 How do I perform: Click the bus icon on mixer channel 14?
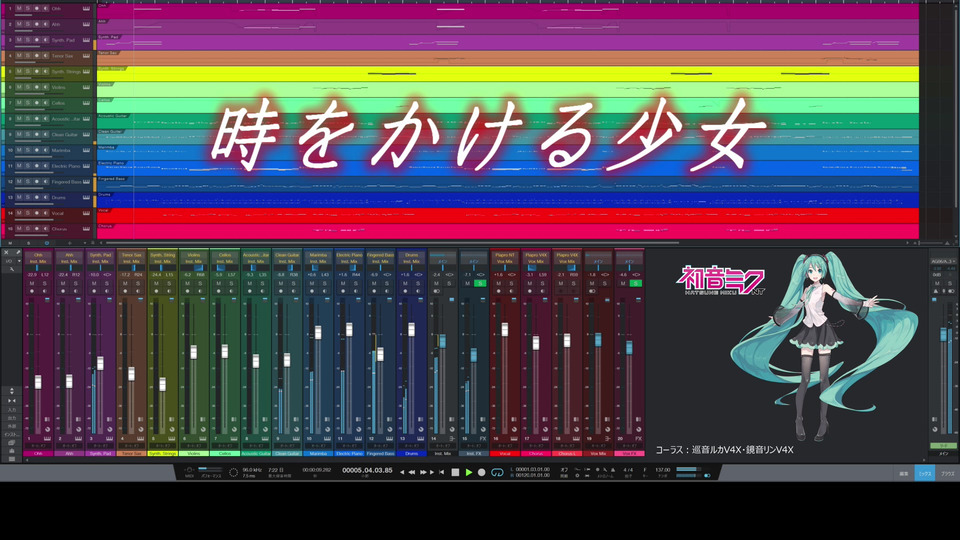452,438
